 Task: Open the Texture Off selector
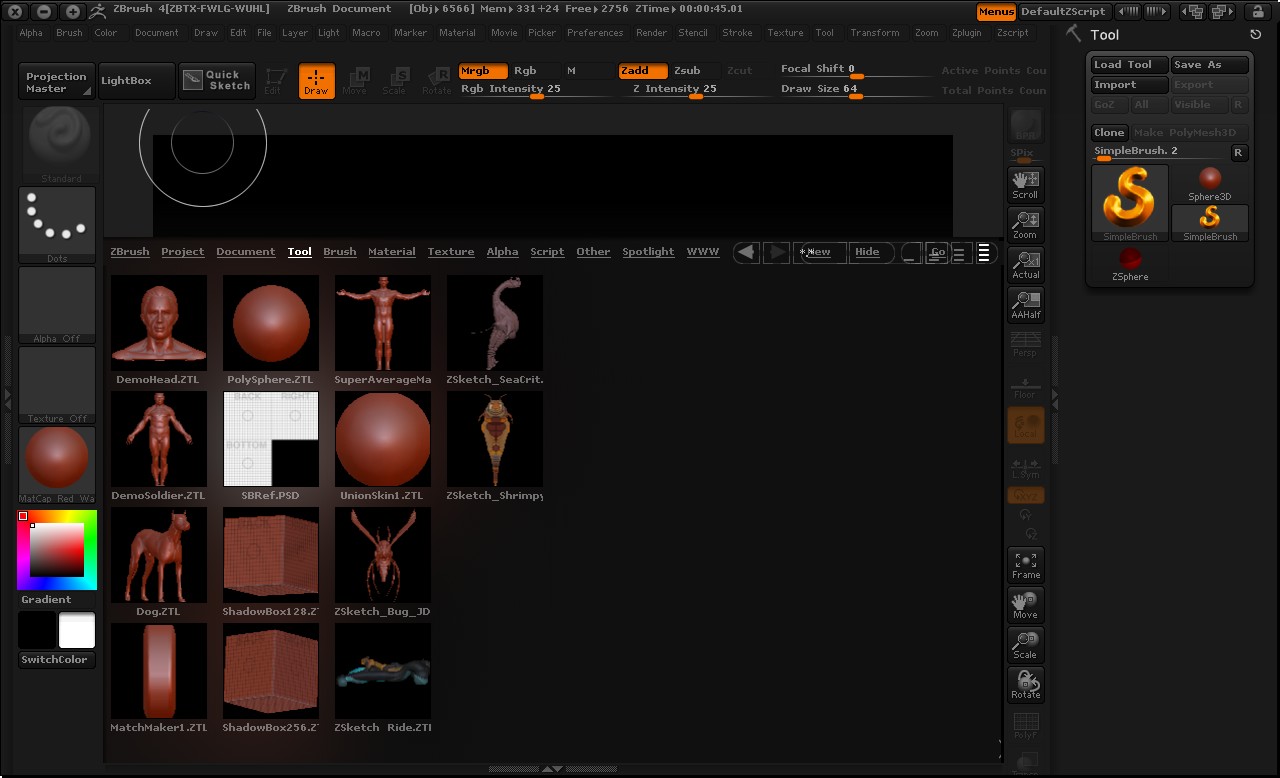[57, 385]
